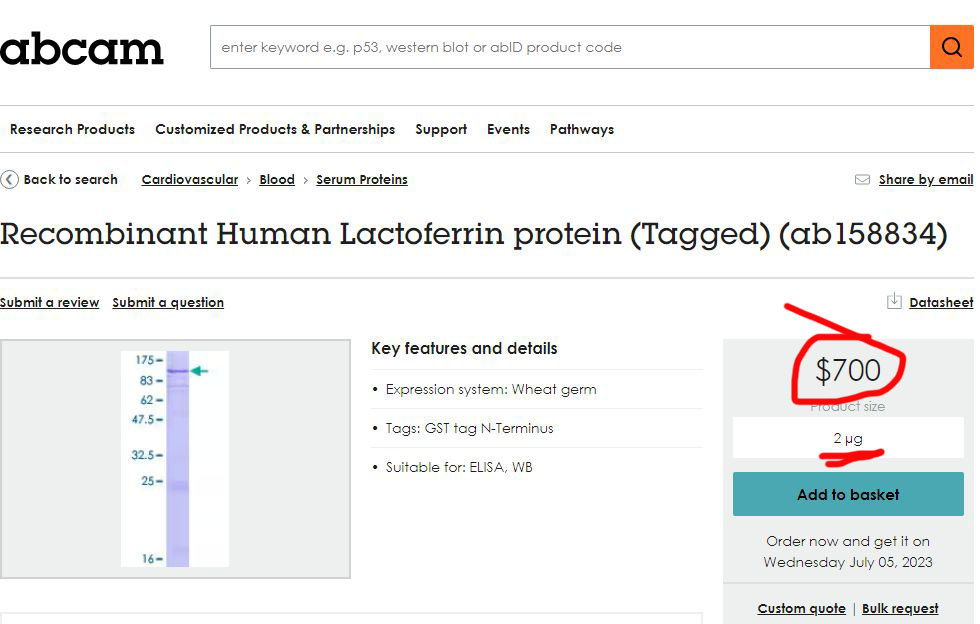Enlarge the western blot gel thumbnail

[175, 459]
